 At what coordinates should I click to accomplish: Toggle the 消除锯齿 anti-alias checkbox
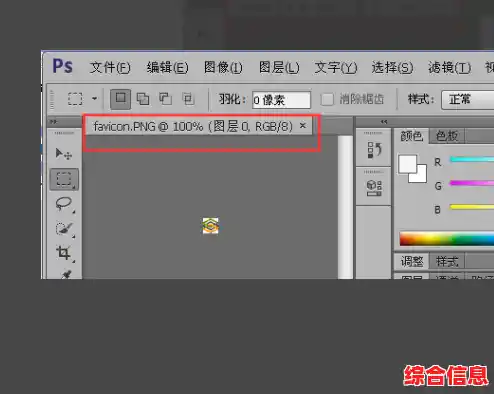pyautogui.click(x=327, y=99)
